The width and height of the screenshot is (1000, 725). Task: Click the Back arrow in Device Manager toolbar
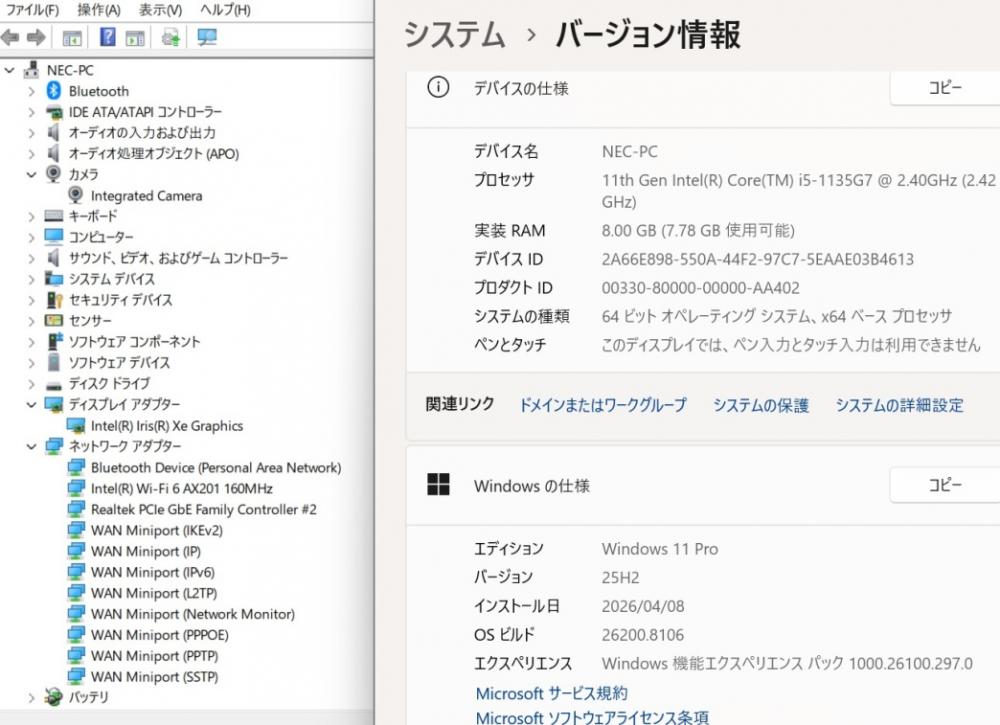(x=10, y=38)
